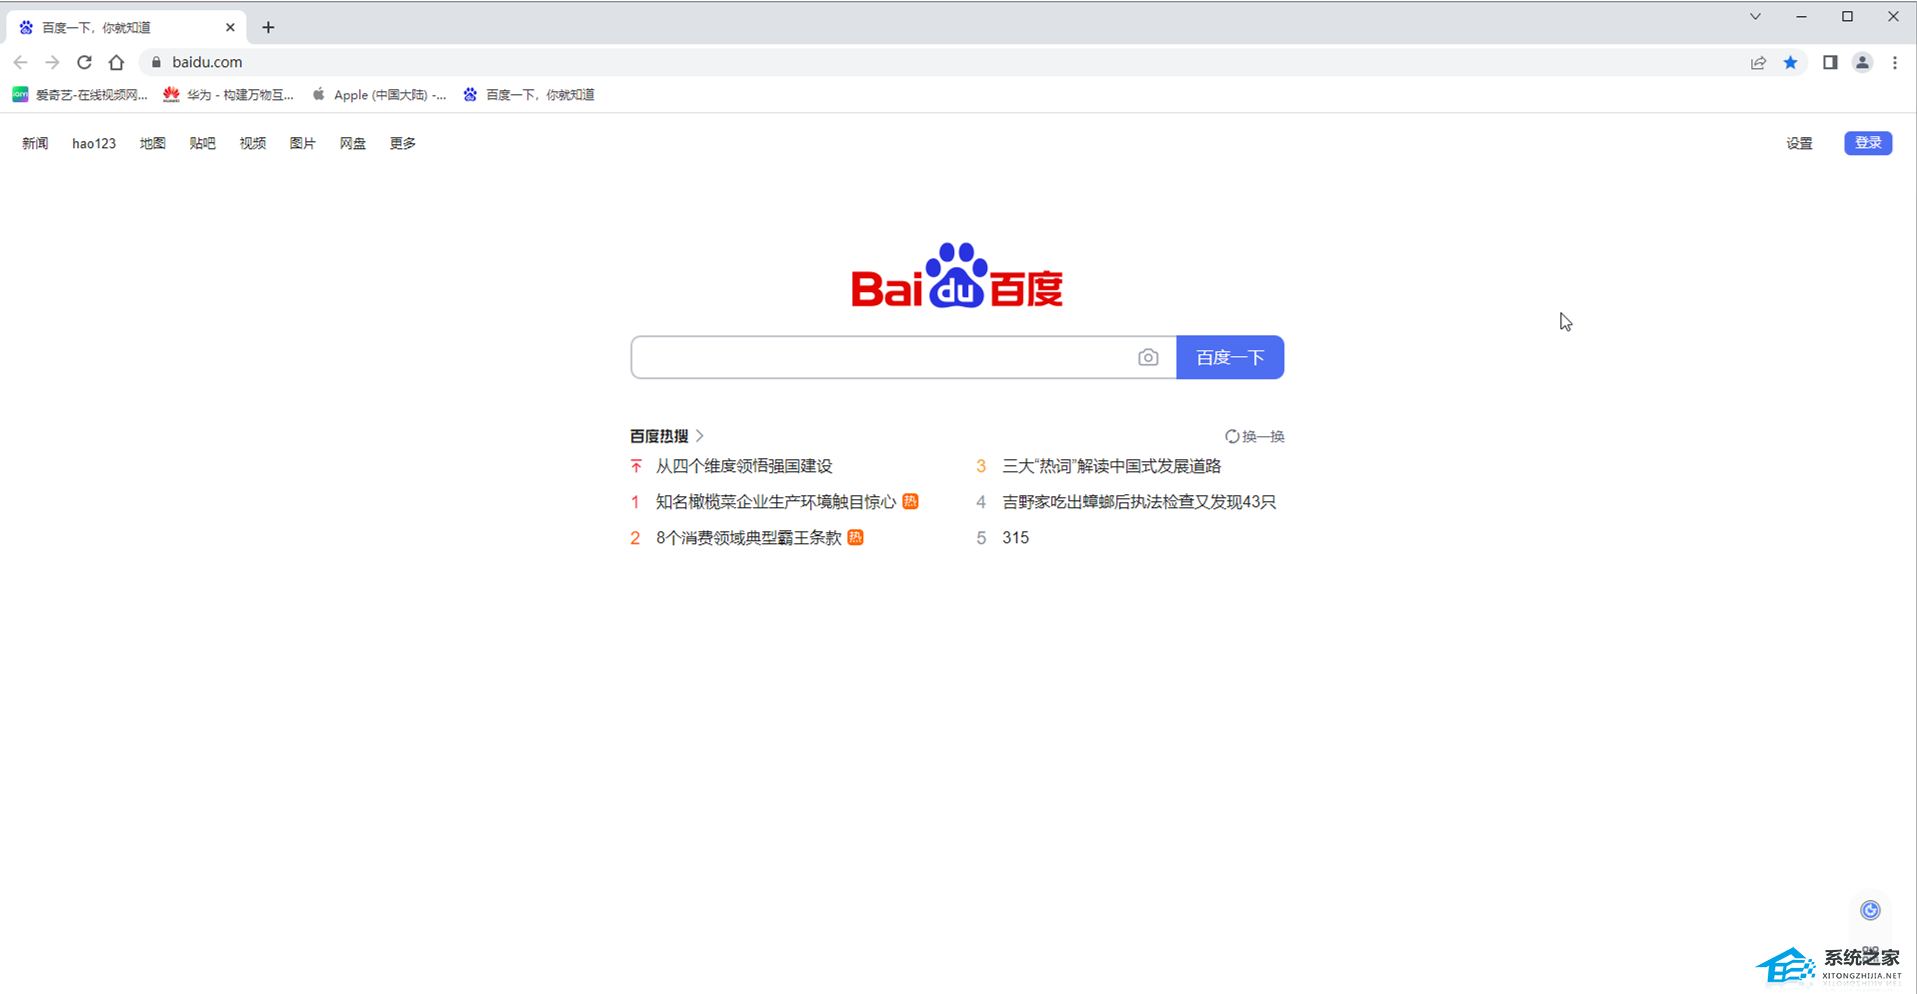Reload the current page
The width and height of the screenshot is (1917, 994).
click(84, 62)
